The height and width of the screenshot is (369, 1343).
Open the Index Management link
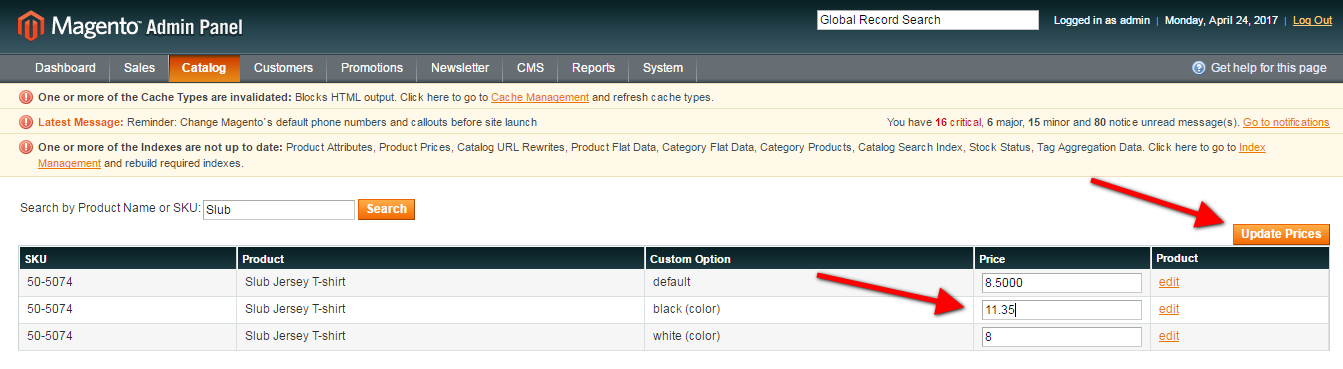coord(1252,147)
